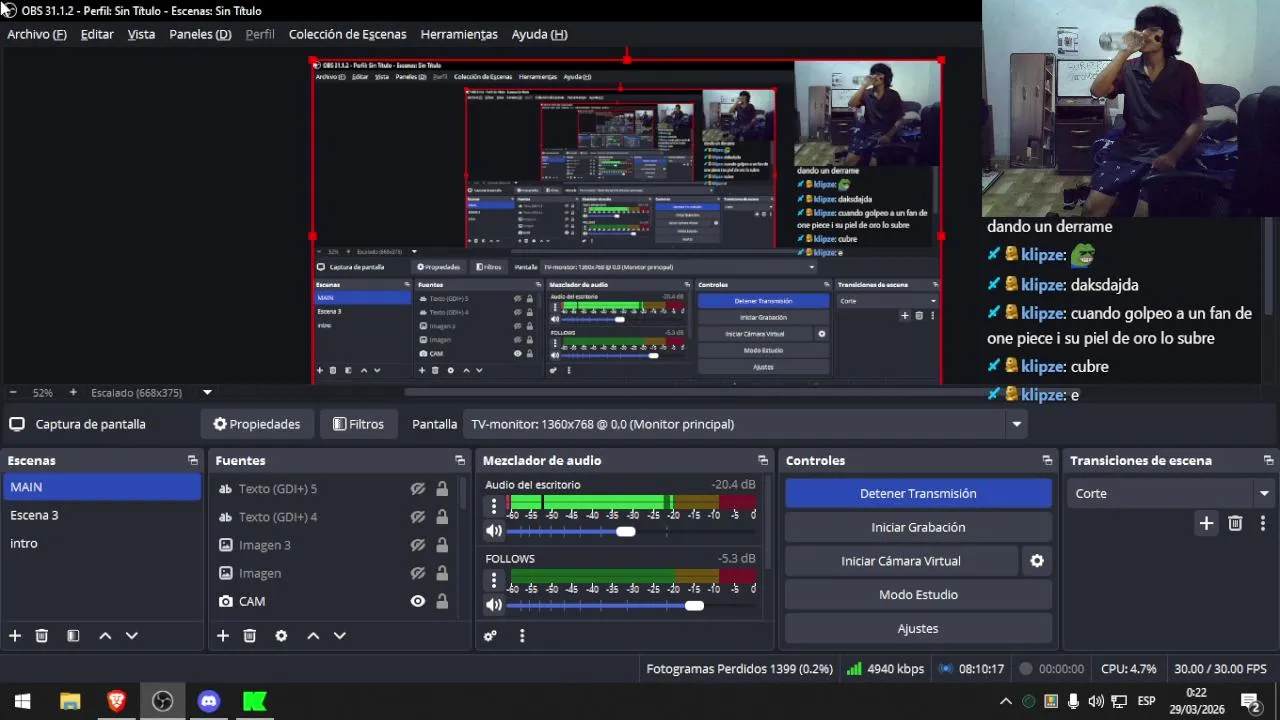The width and height of the screenshot is (1280, 720).
Task: Pop out the Fuentes dock
Action: point(460,461)
